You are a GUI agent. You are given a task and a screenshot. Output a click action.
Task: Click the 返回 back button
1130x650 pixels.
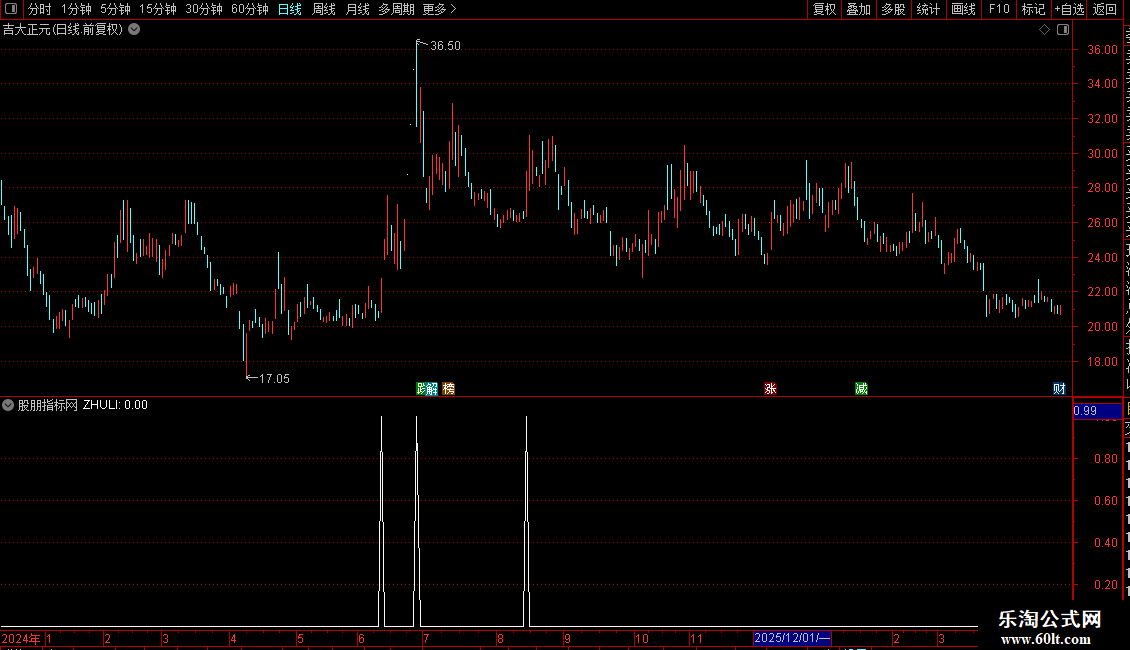(1105, 9)
